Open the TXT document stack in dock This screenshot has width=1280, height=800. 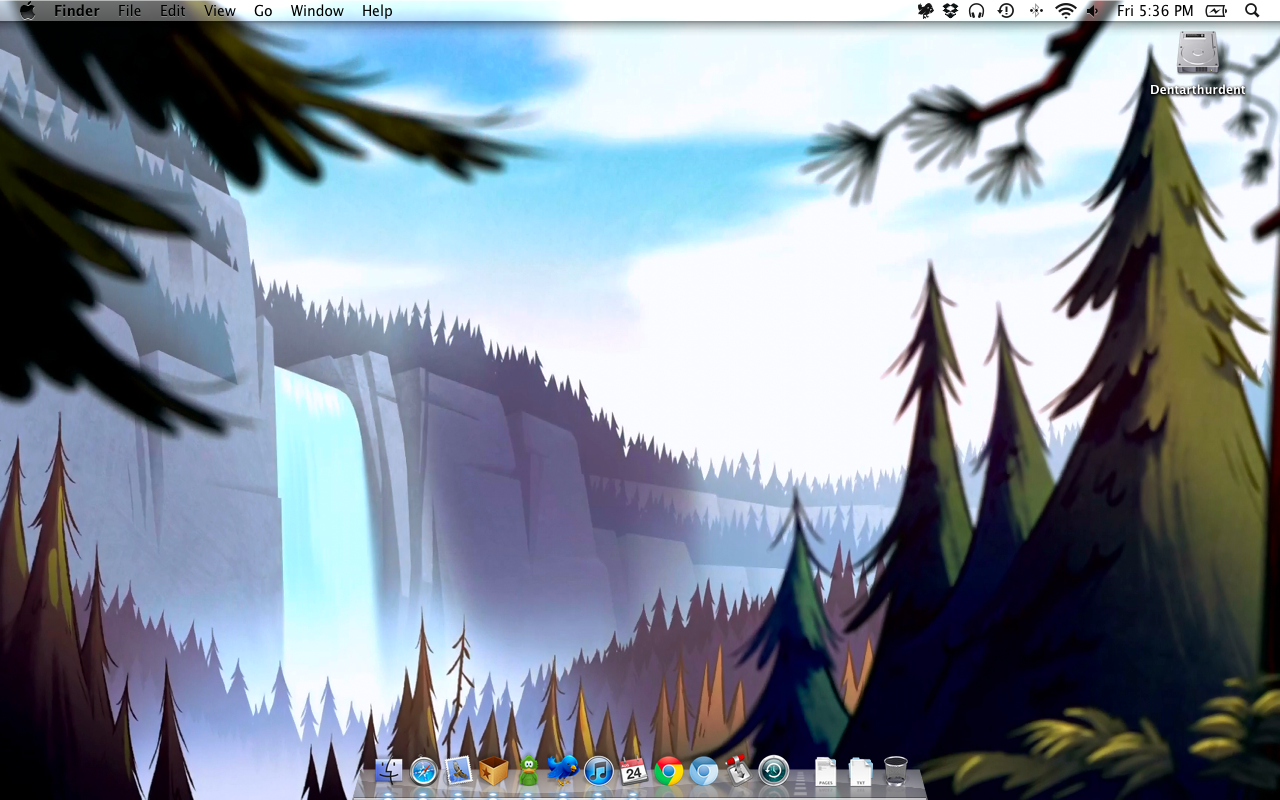coord(860,771)
